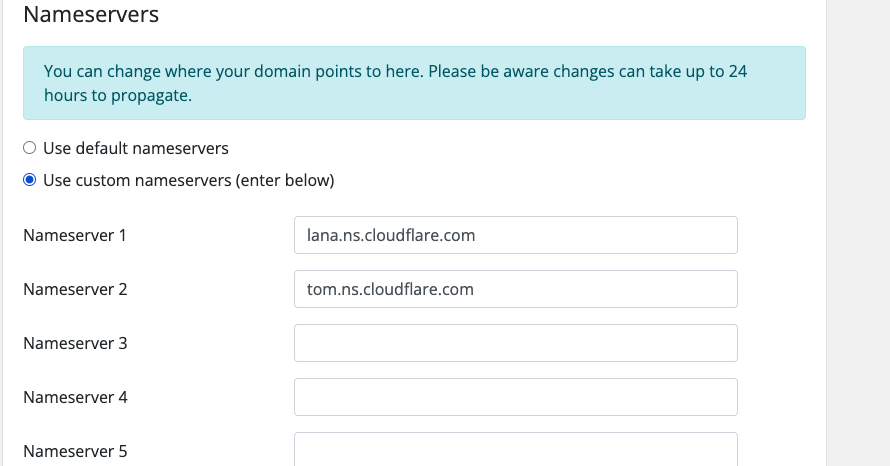Focus the Nameserver 2 input field
Viewport: 890px width, 466px height.
point(515,289)
